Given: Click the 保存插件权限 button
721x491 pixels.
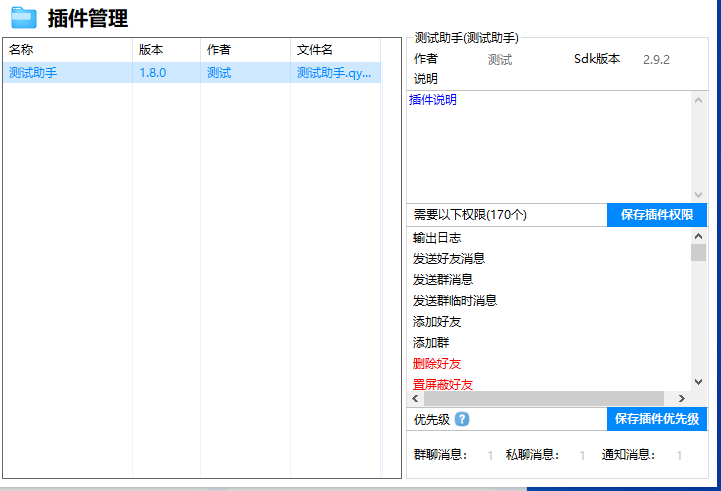Looking at the screenshot, I should [657, 215].
